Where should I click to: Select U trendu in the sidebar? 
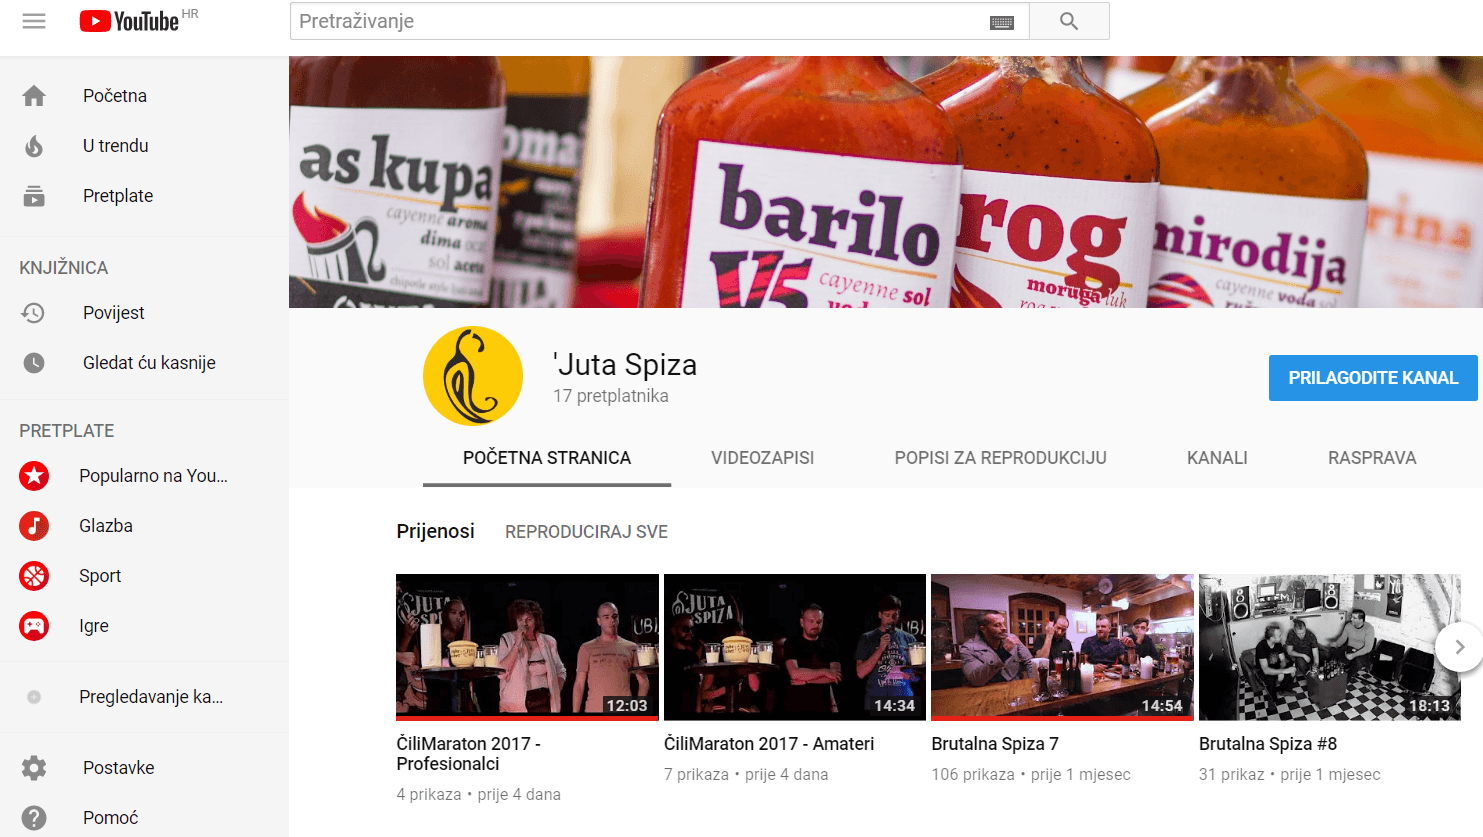(115, 146)
